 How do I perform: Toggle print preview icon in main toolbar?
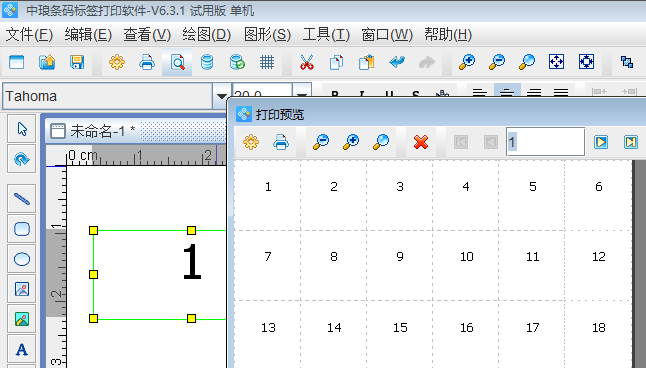[177, 62]
